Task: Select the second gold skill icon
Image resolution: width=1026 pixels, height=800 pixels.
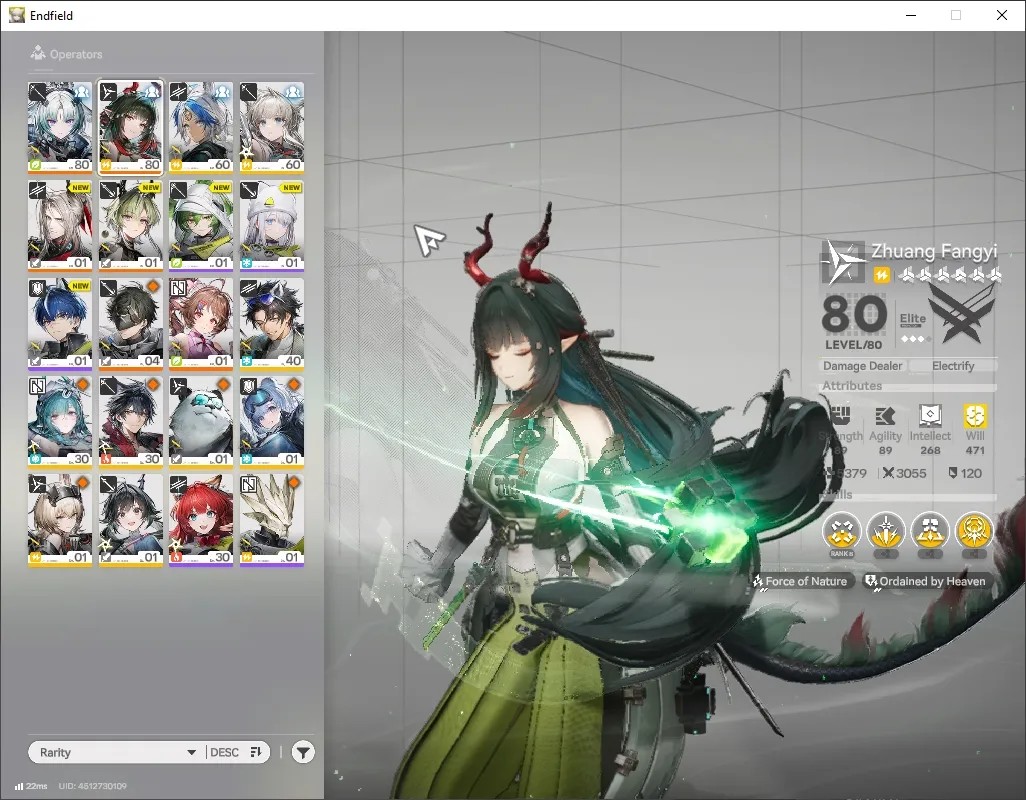Action: [x=885, y=531]
